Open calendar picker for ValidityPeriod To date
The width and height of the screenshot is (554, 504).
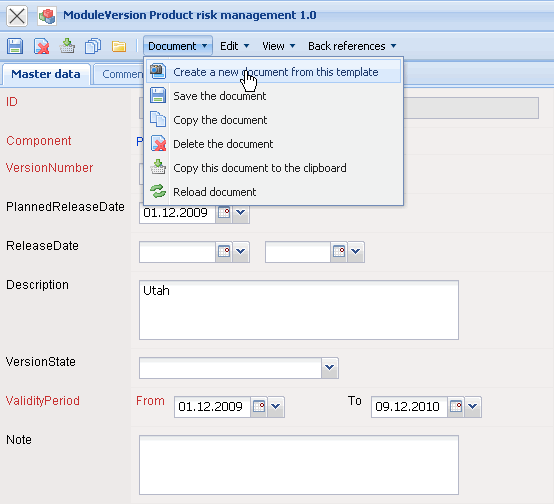pyautogui.click(x=456, y=406)
